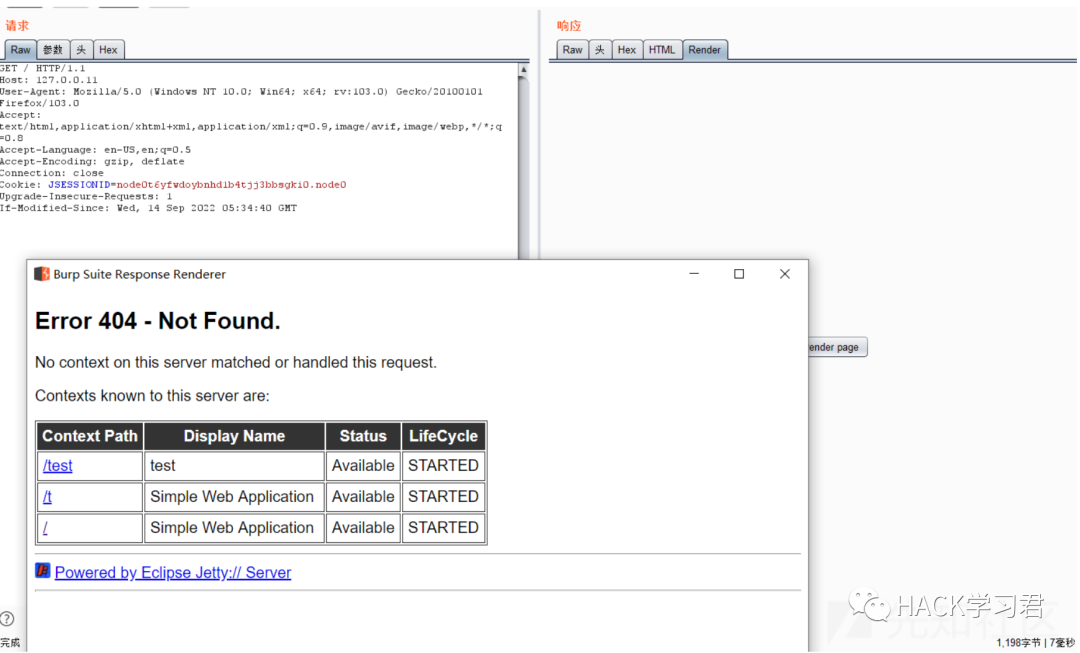Screen dimensions: 1080x653
Task: Click the Display Name column header
Action: pyautogui.click(x=234, y=436)
